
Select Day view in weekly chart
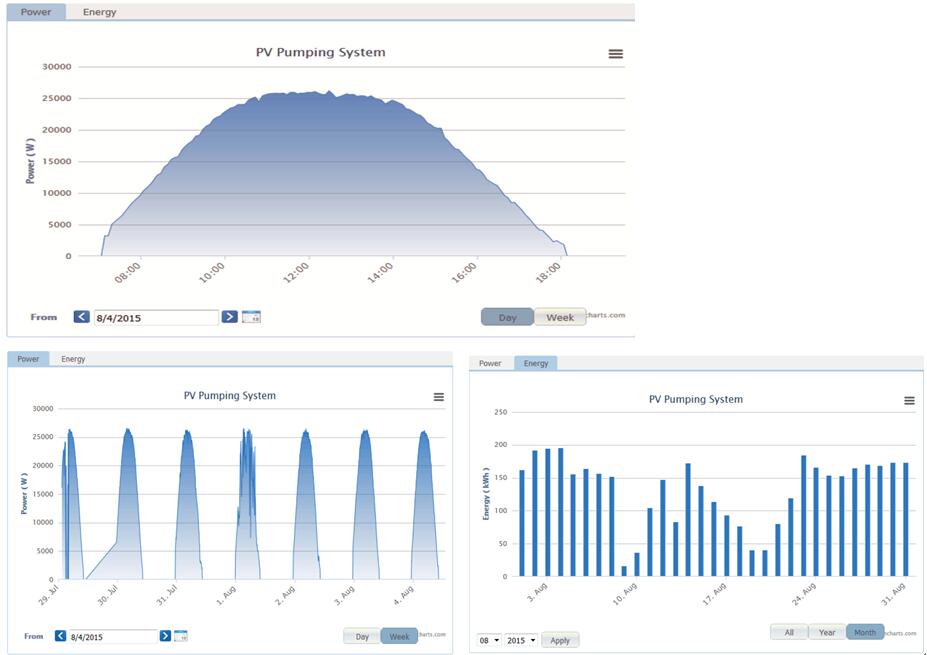362,636
